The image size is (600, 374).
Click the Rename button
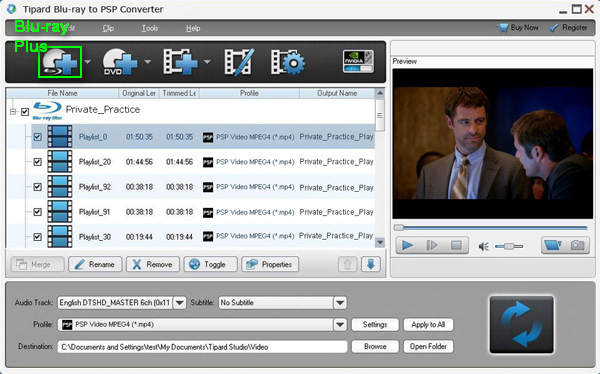[95, 264]
